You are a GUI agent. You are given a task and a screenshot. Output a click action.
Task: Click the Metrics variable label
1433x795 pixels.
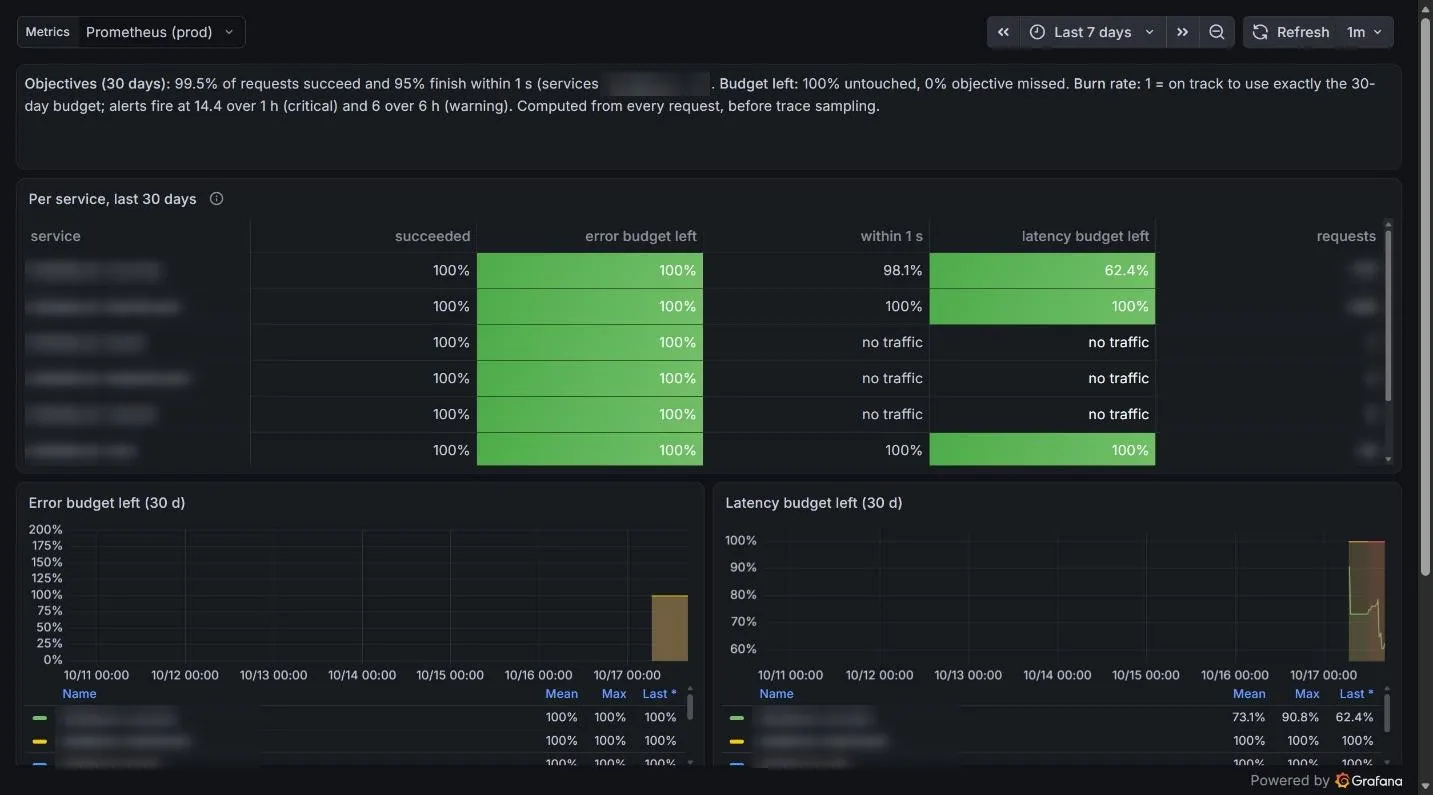coord(47,32)
